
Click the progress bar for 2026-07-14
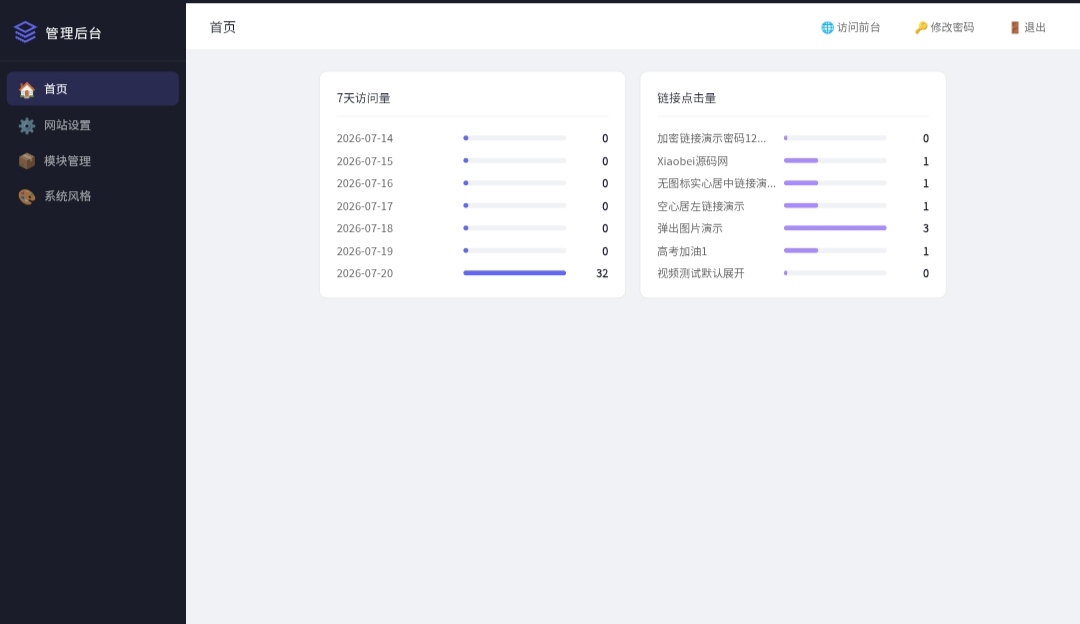(515, 138)
